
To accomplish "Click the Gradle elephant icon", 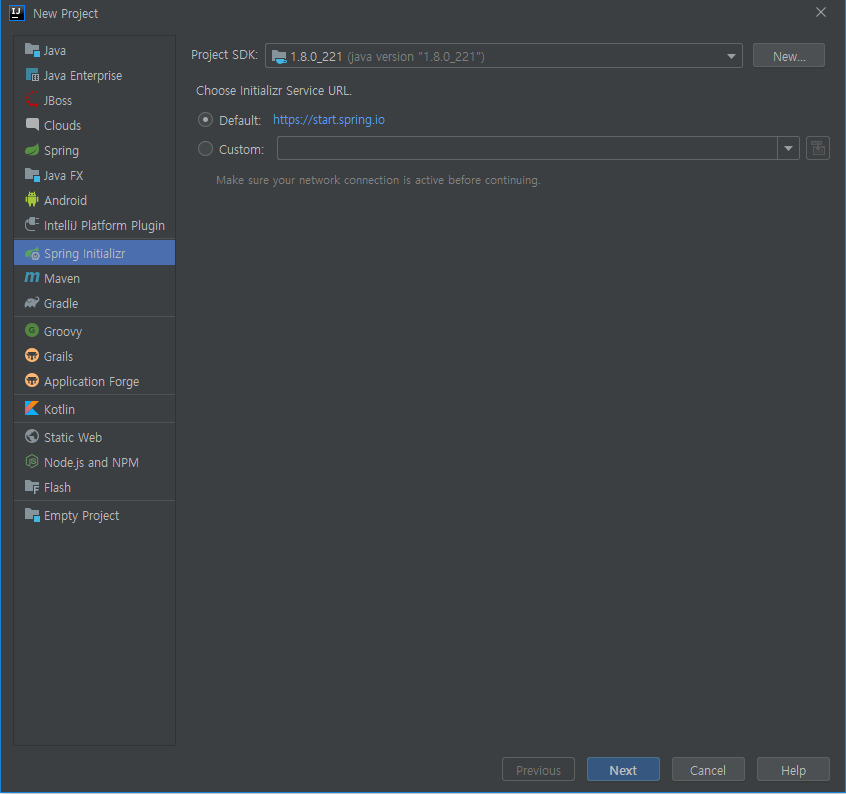I will [x=32, y=303].
